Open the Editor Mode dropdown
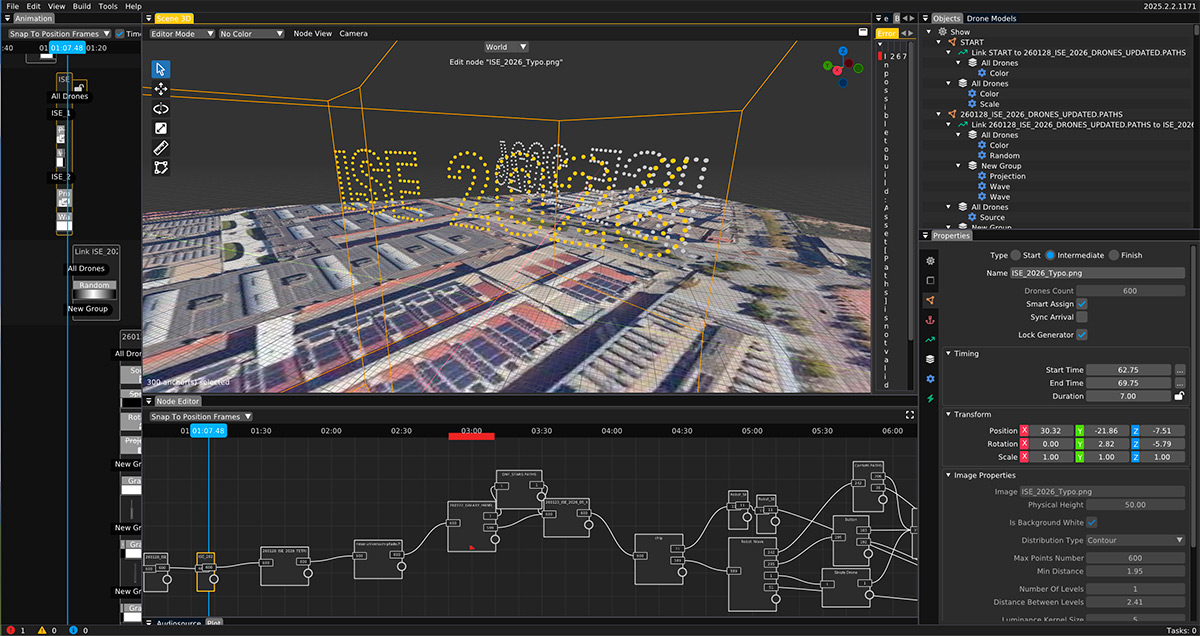This screenshot has height=636, width=1200. (x=181, y=34)
